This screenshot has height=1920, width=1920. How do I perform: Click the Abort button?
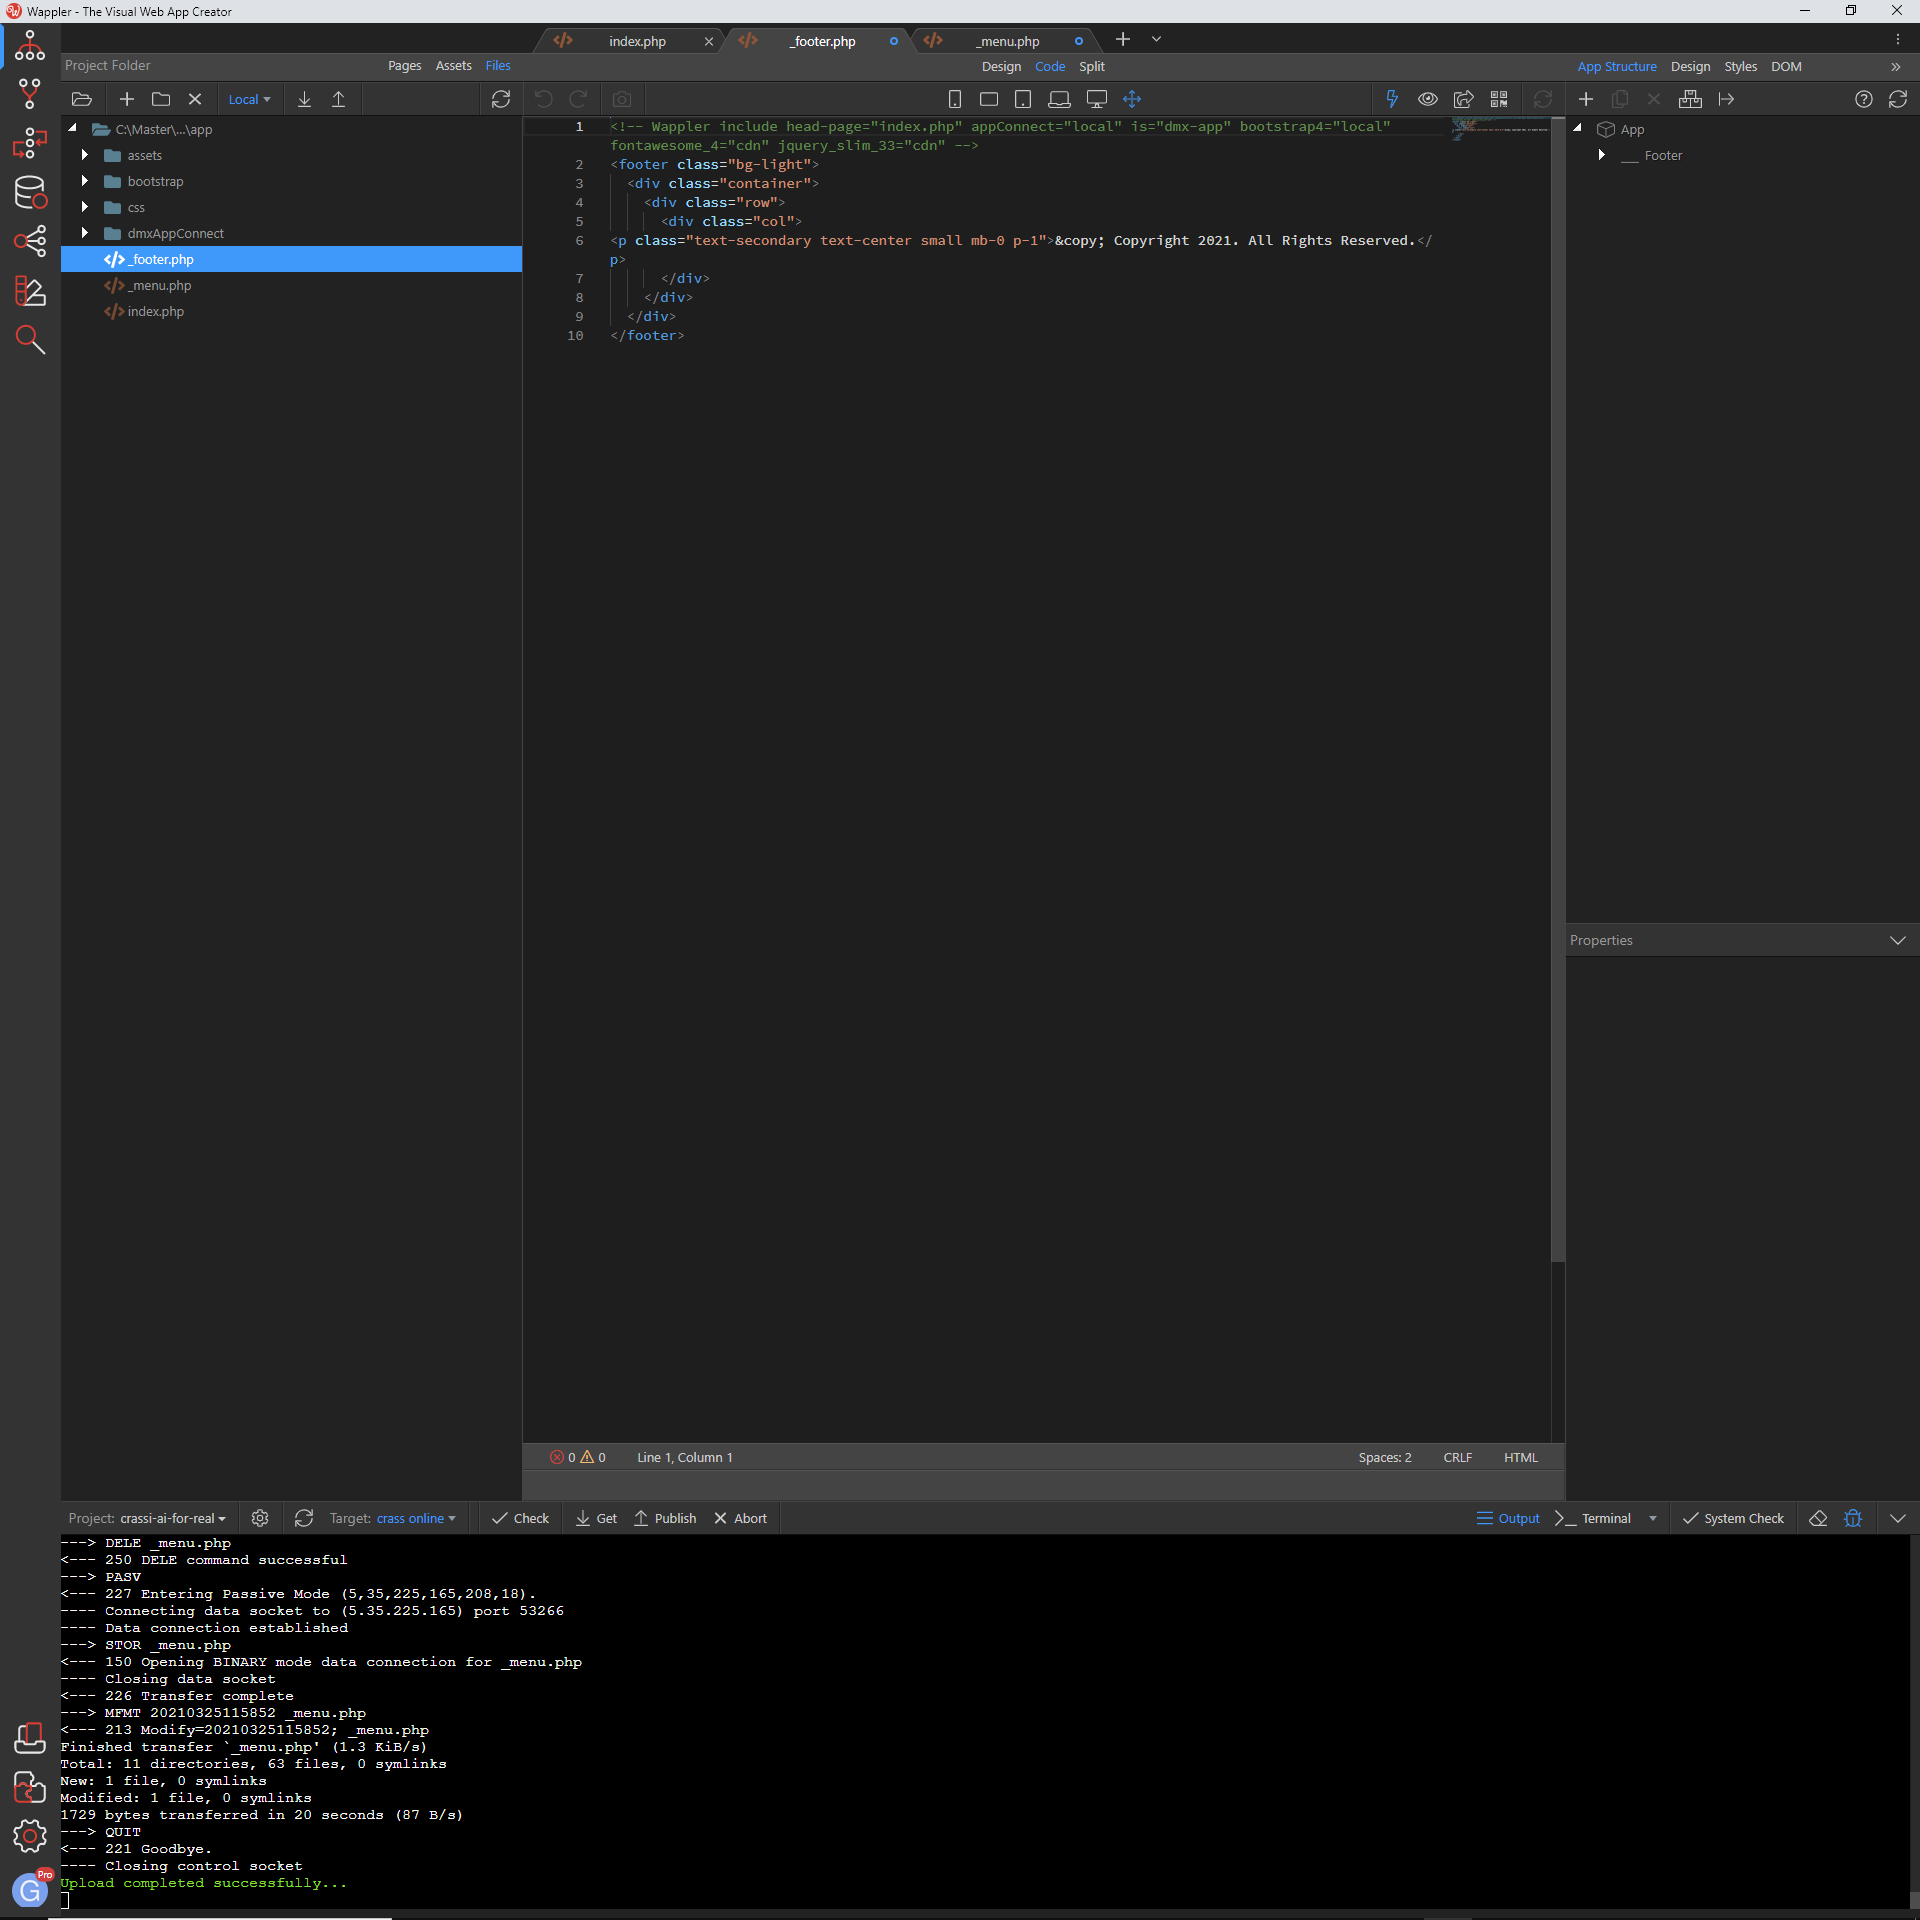coord(741,1518)
